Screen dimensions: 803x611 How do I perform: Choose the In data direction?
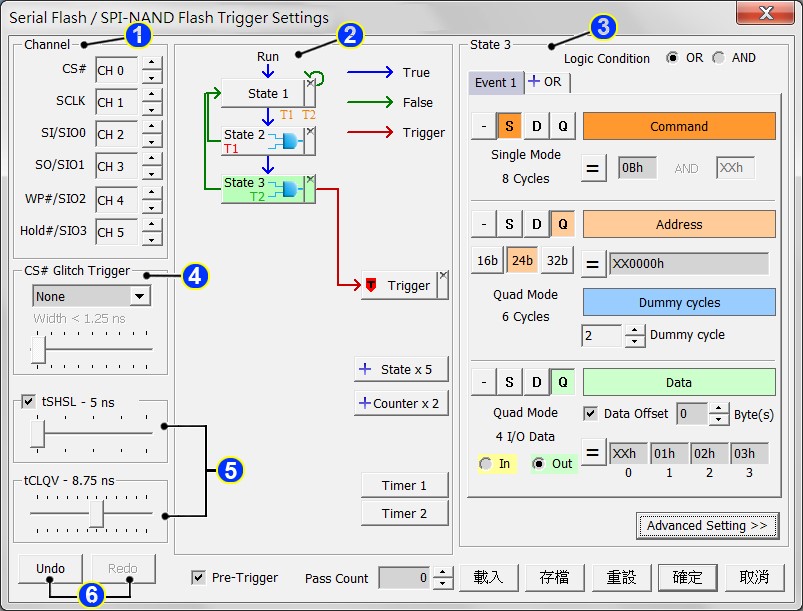[x=487, y=463]
